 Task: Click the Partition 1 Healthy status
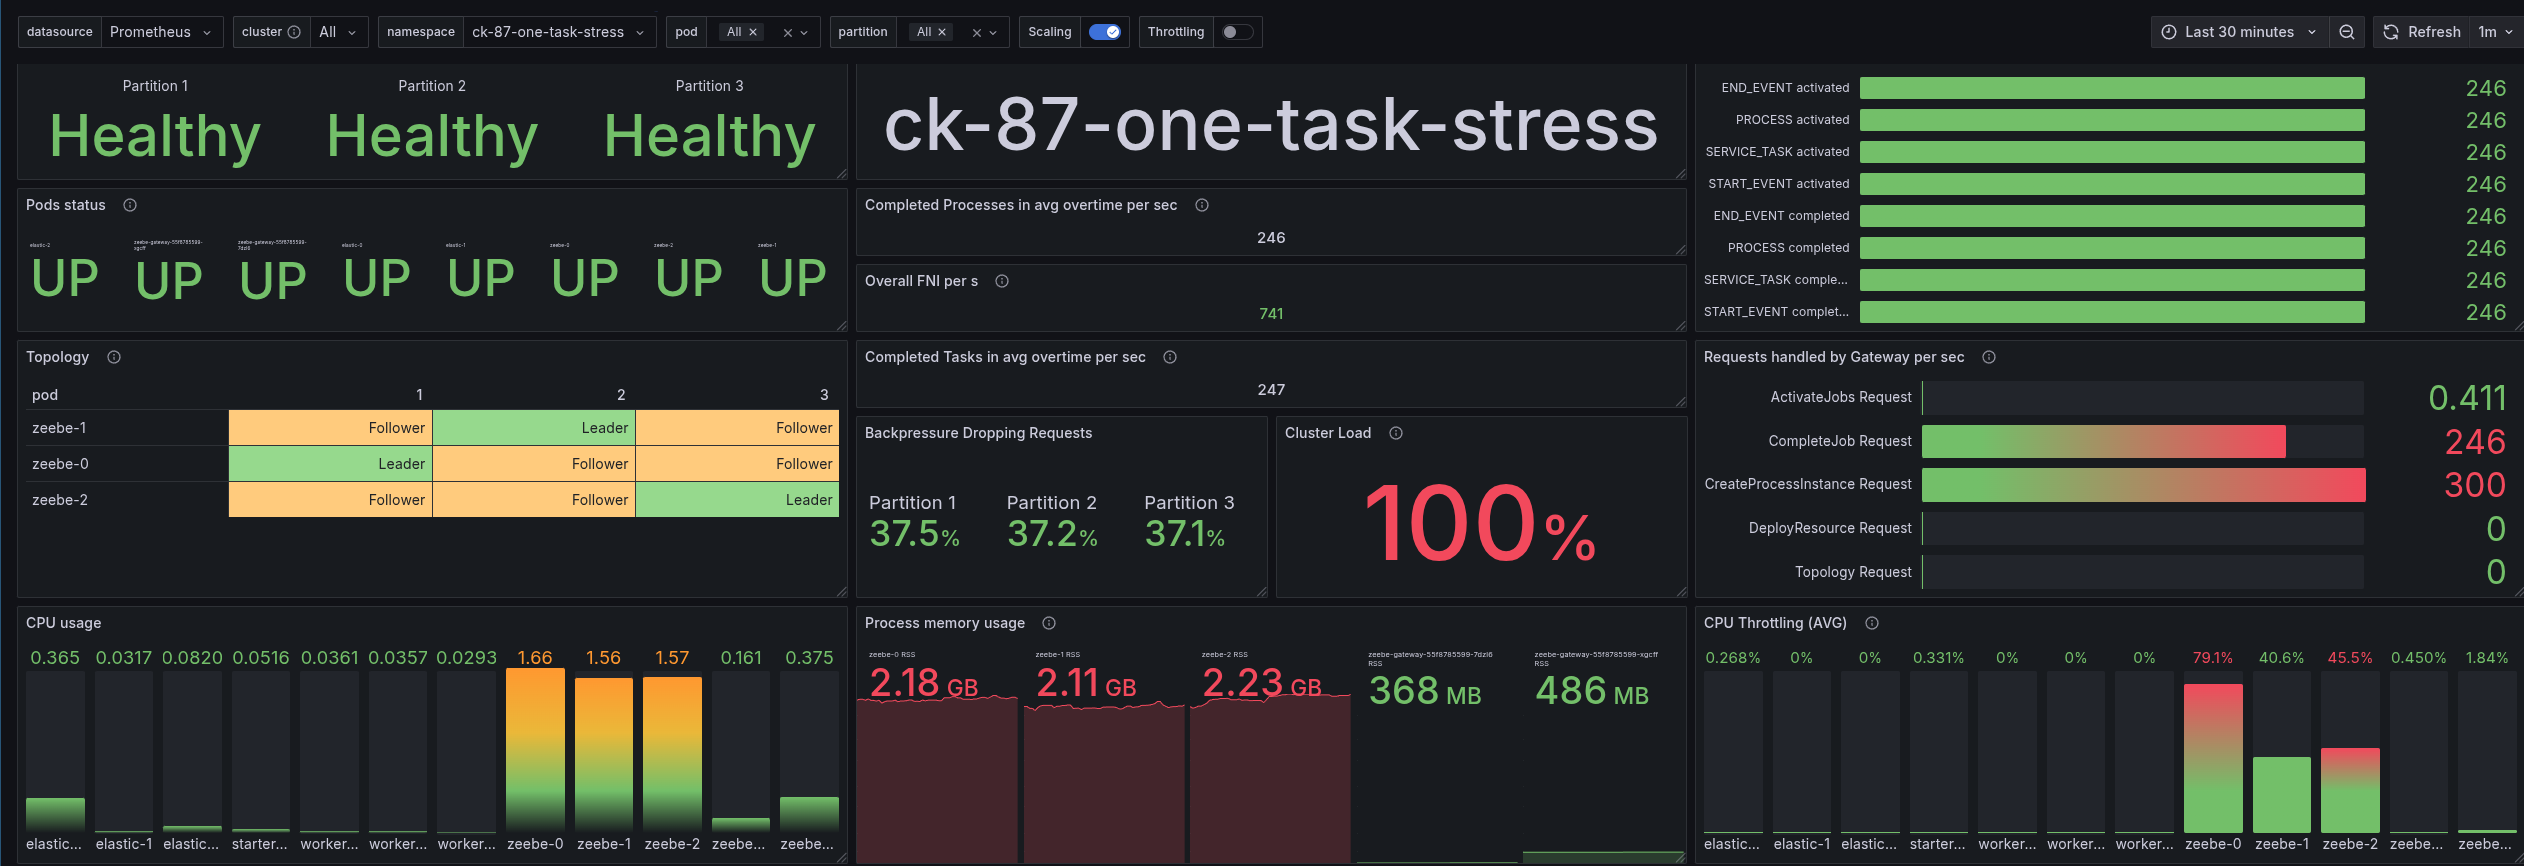tap(155, 136)
